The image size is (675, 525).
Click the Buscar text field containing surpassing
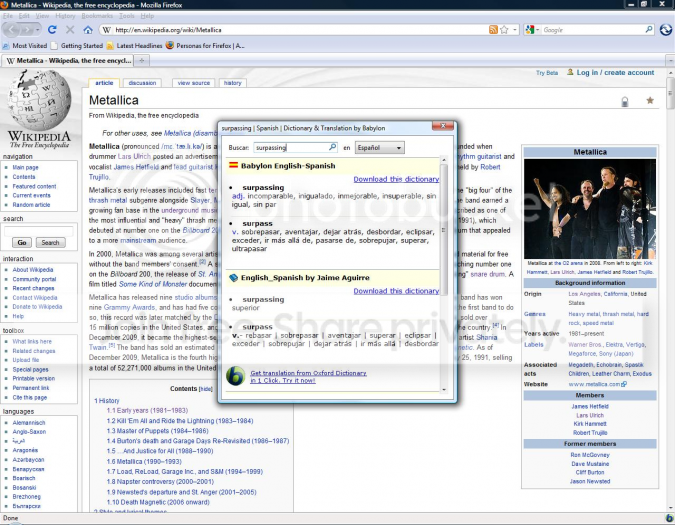[289, 148]
